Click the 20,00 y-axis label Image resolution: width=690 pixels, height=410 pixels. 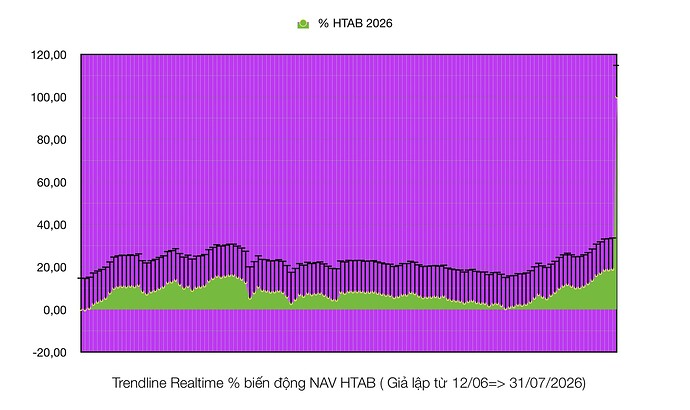(51, 267)
